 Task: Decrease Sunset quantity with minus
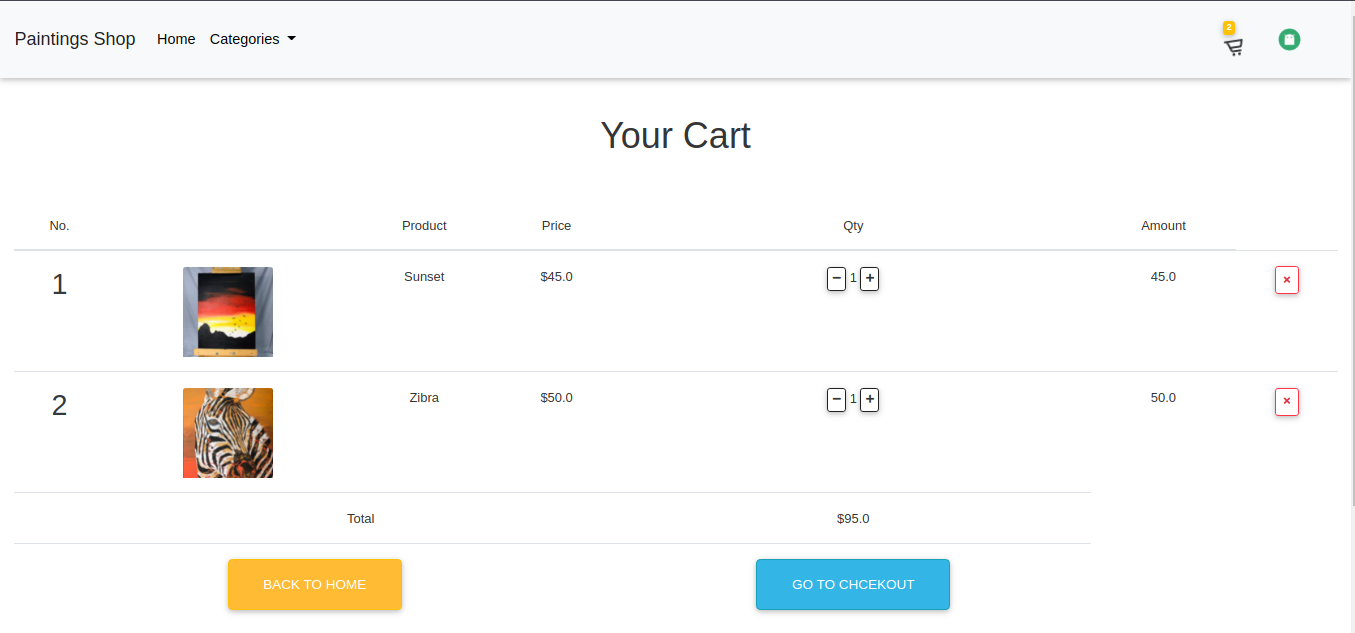(836, 279)
